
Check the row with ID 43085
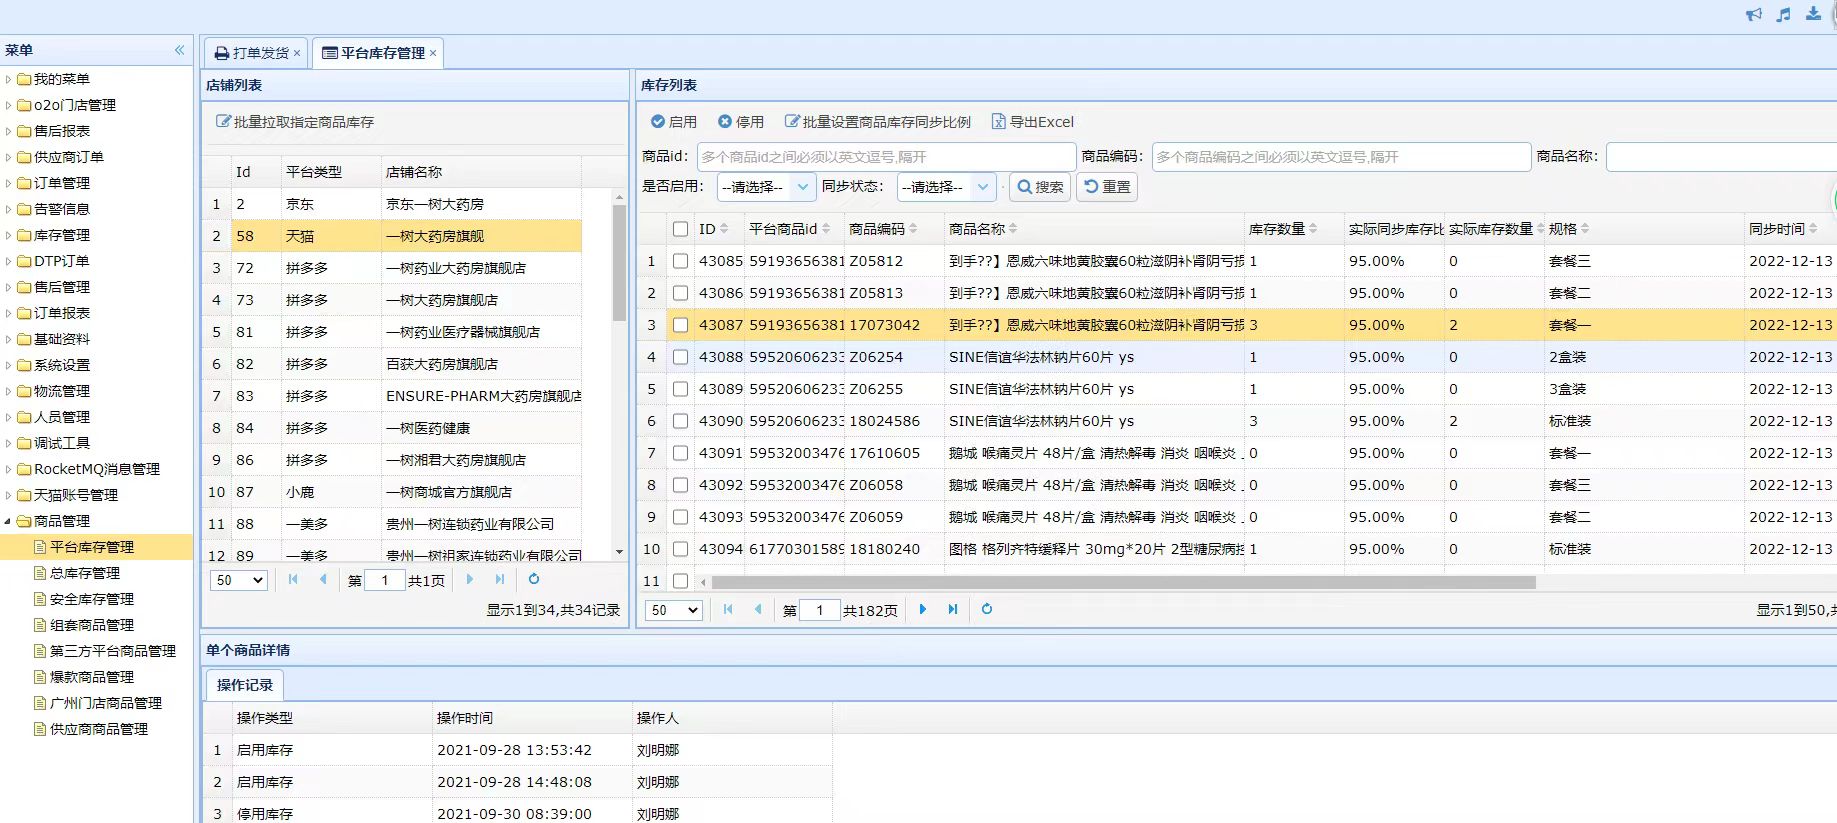click(681, 261)
